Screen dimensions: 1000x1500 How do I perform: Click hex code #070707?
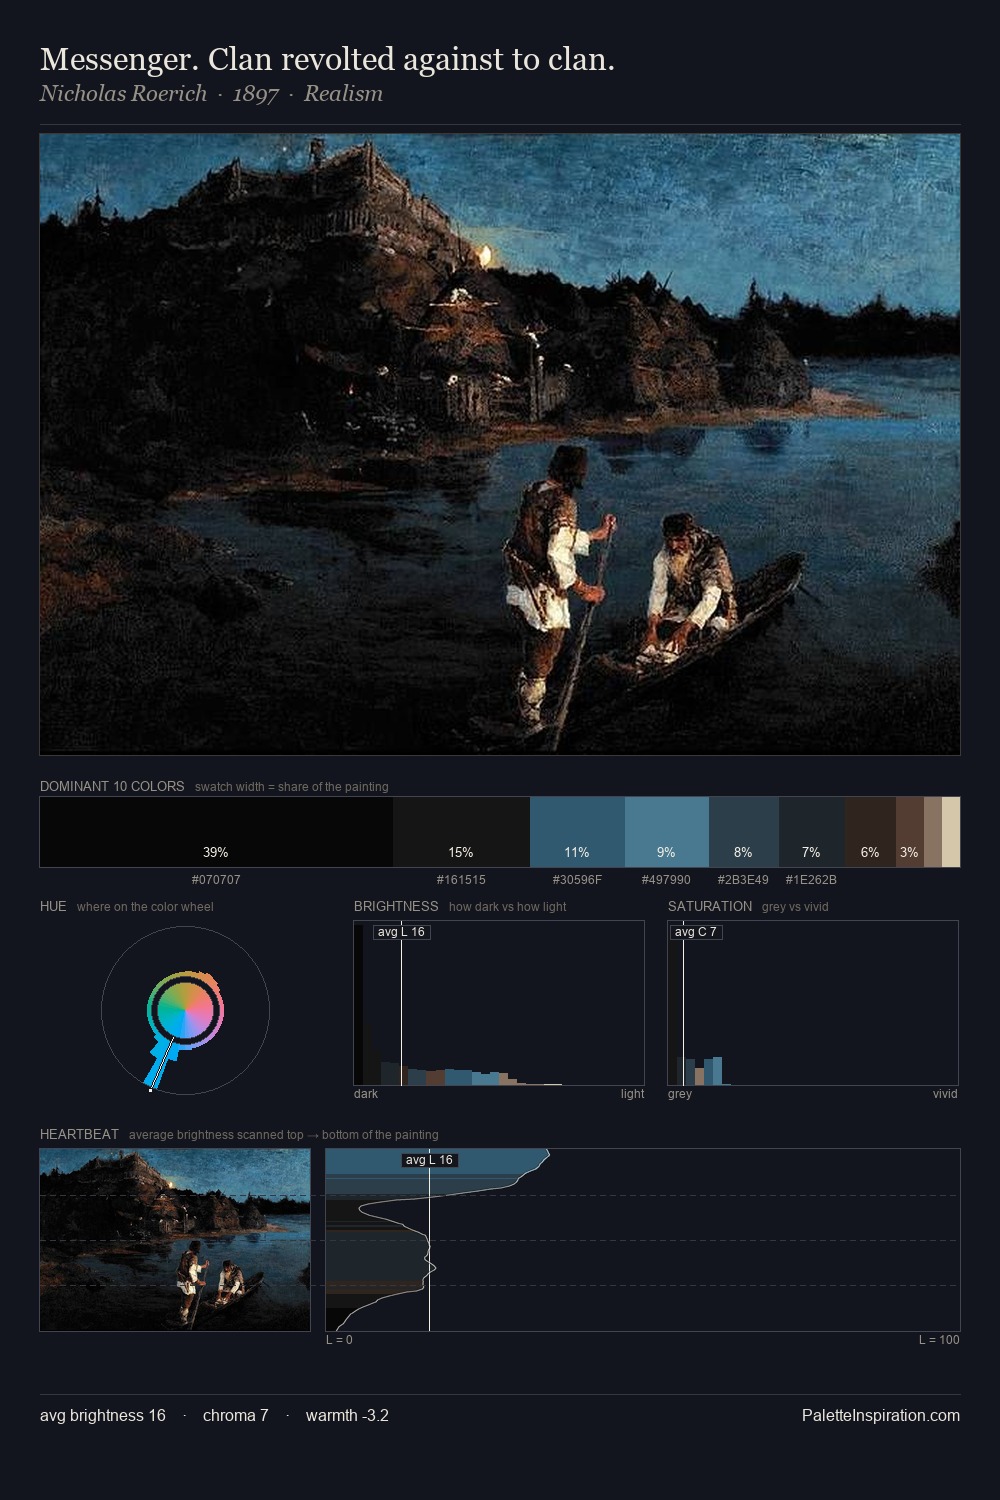[216, 880]
